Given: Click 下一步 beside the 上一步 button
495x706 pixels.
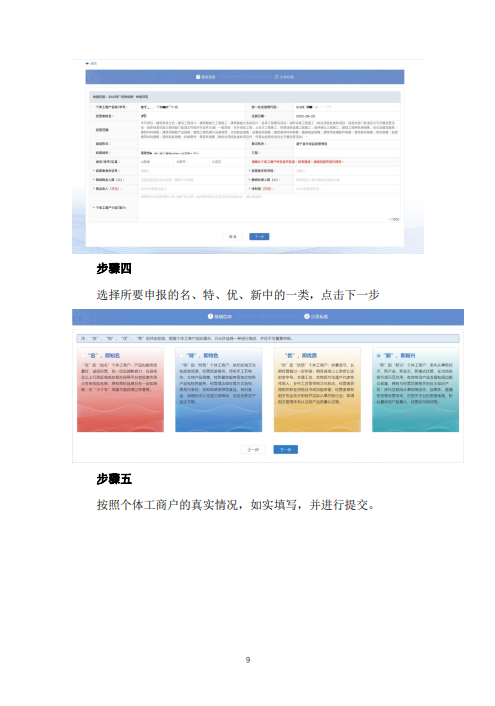Looking at the screenshot, I should pos(286,449).
